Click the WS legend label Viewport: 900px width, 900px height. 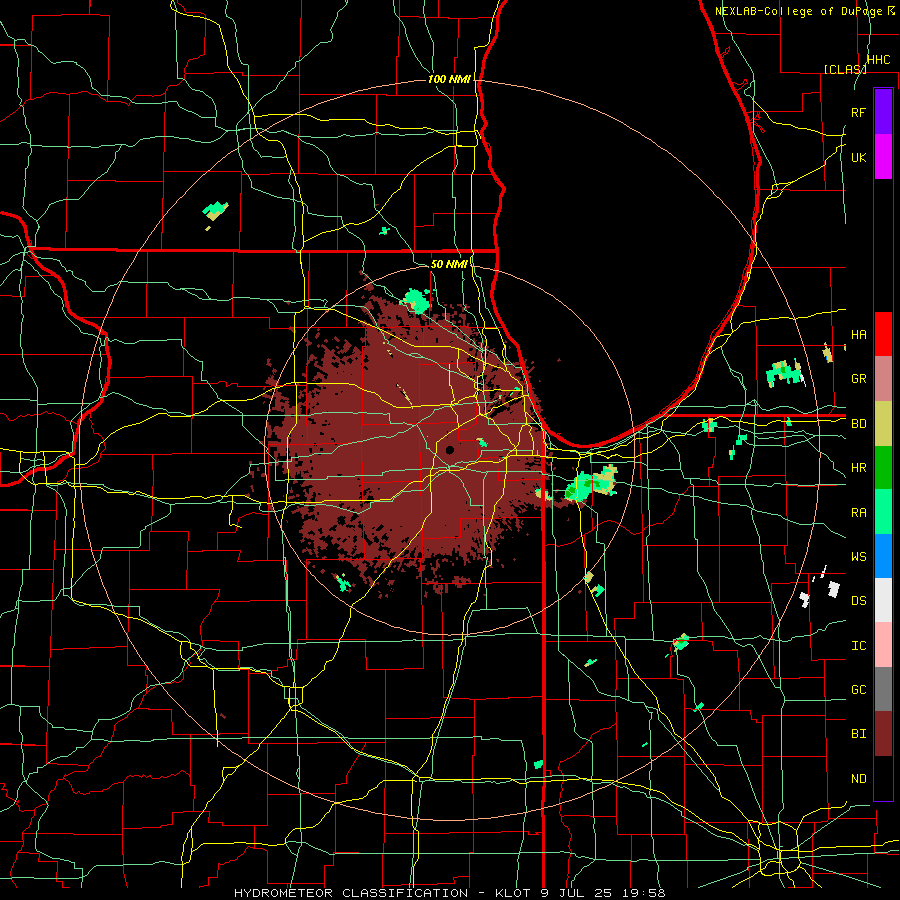click(858, 557)
